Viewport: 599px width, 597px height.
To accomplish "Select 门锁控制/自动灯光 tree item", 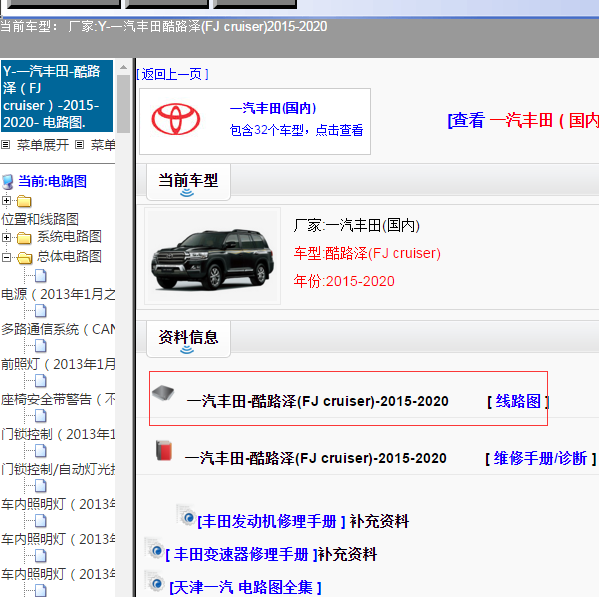I will [x=58, y=469].
